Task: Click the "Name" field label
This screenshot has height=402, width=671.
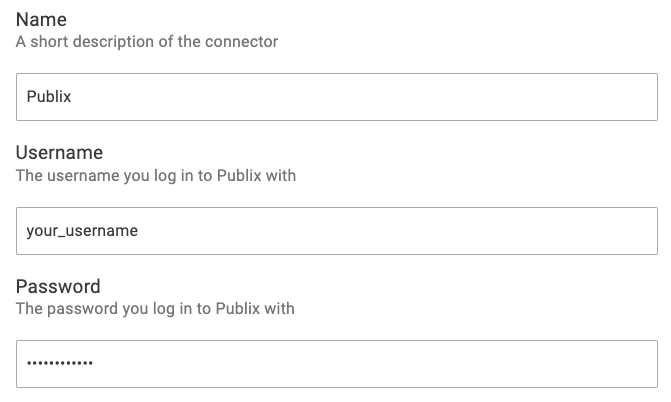Action: pos(39,20)
